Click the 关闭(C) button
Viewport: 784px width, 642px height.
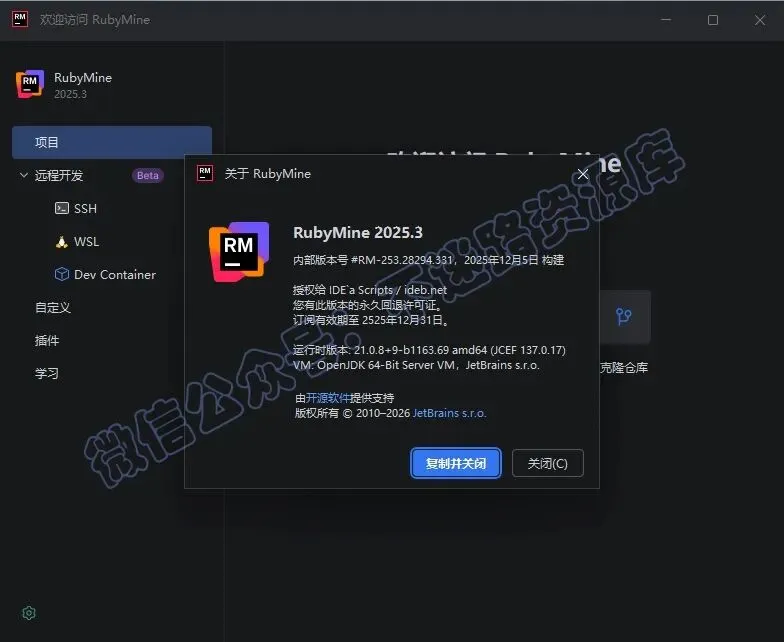548,464
